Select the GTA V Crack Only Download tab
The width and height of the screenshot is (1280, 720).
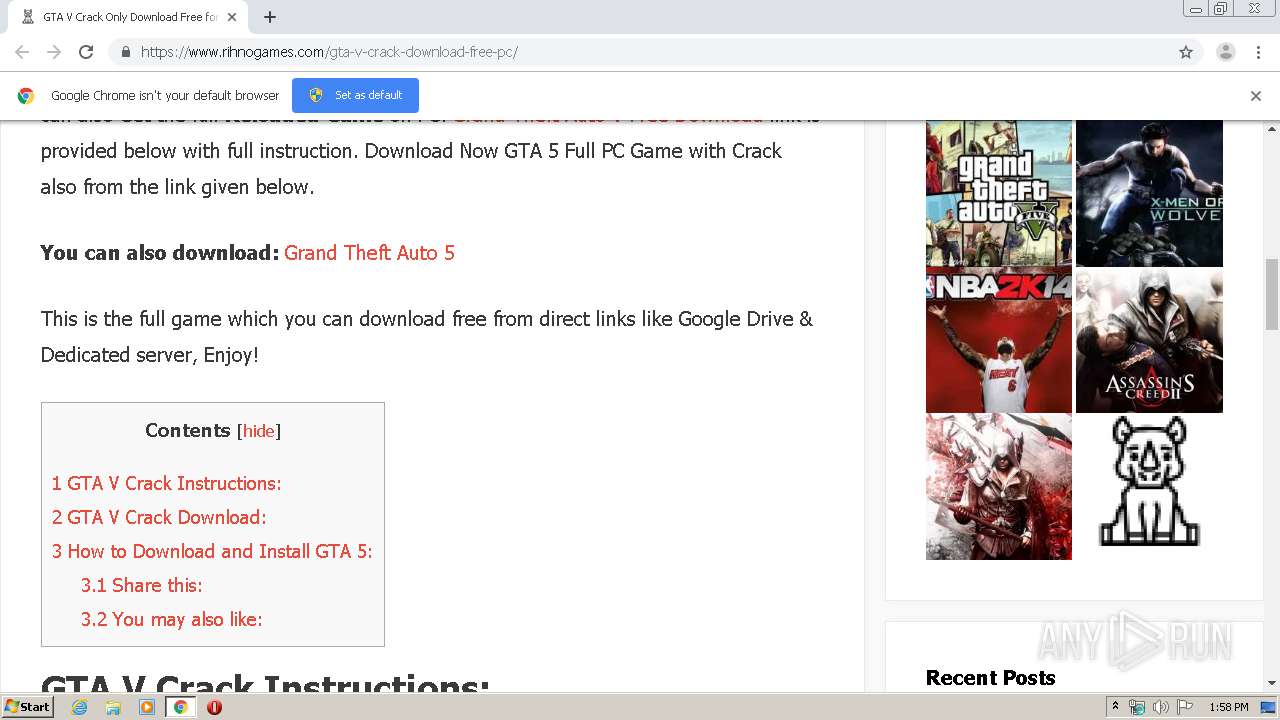click(x=127, y=17)
